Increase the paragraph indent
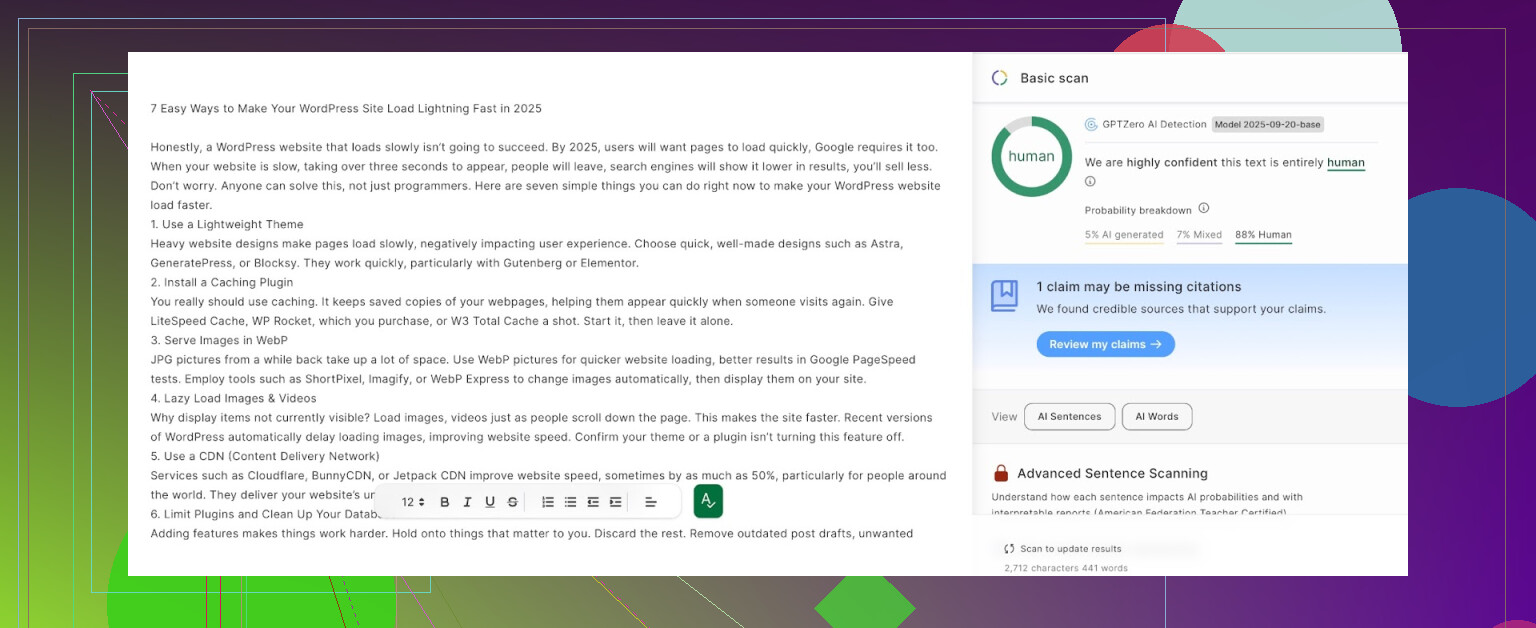This screenshot has width=1536, height=628. click(615, 502)
